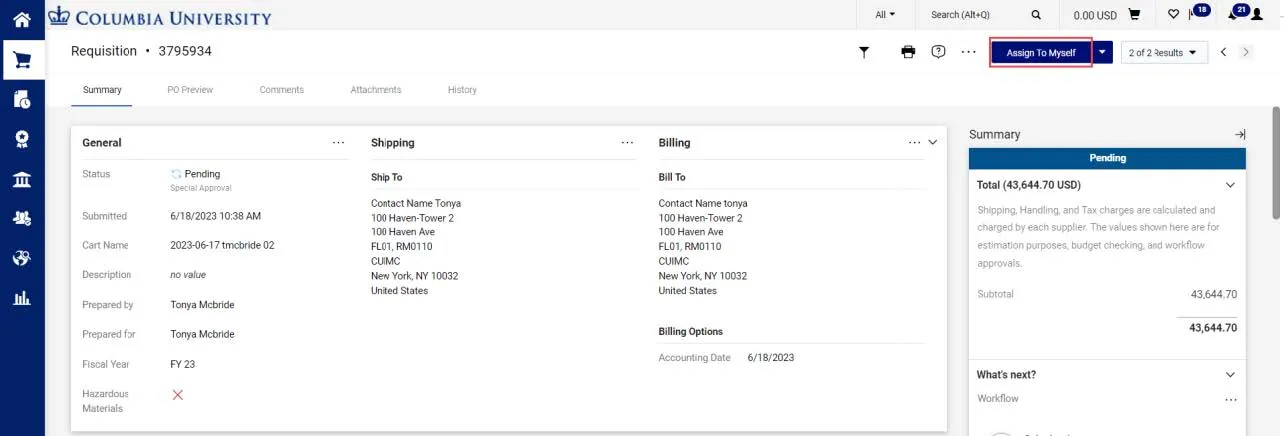Click the Bill To heading
This screenshot has width=1284, height=436.
tap(672, 177)
